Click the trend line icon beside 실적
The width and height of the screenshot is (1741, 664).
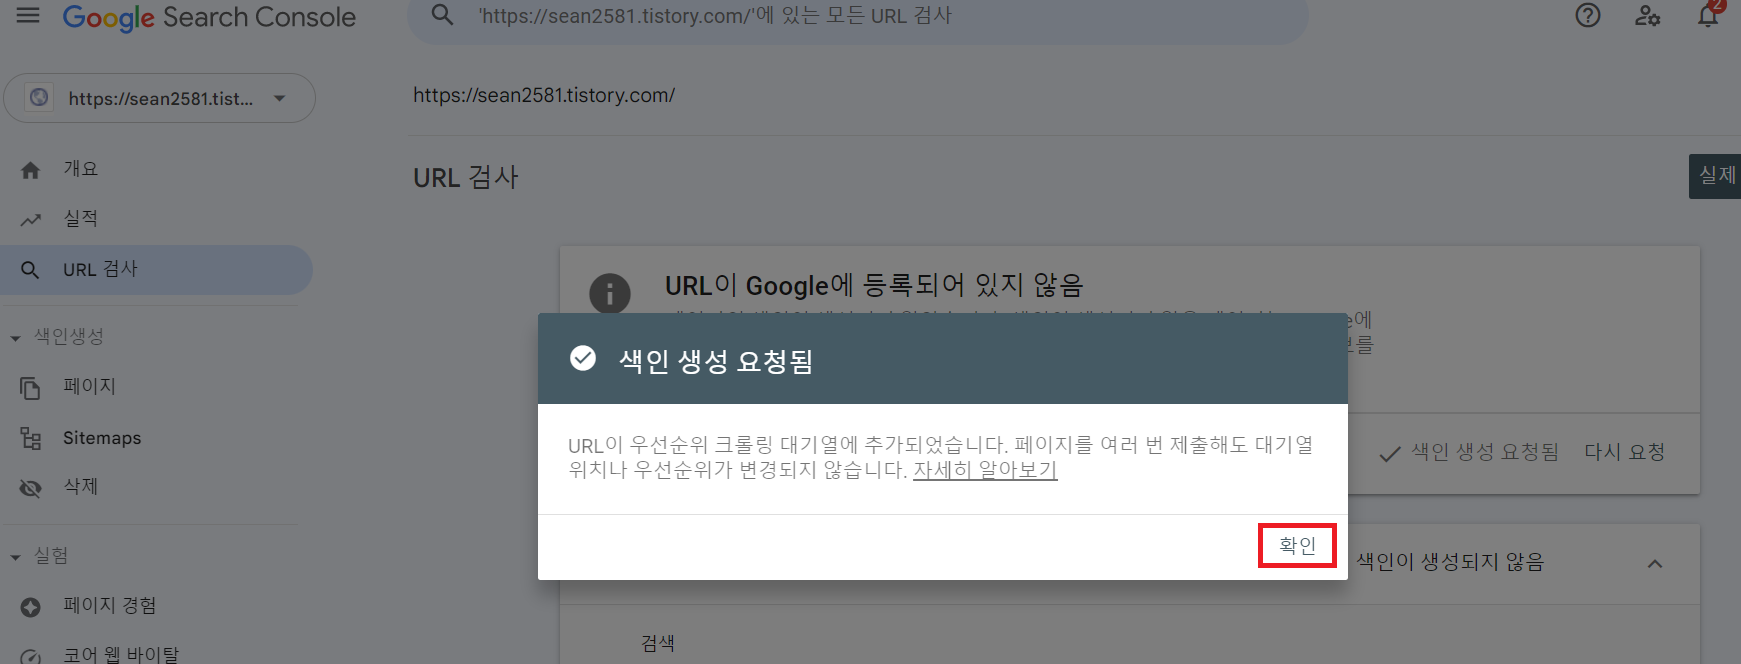pos(31,220)
